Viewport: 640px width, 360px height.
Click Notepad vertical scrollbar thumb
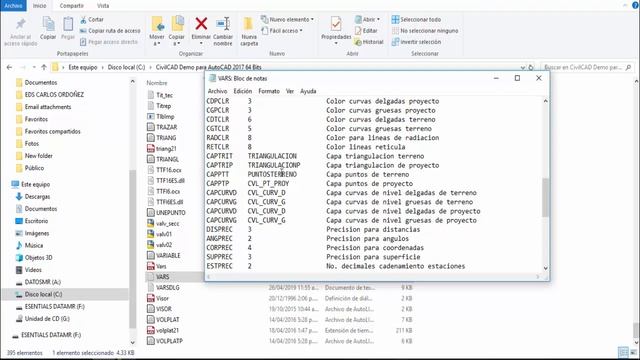[x=545, y=198]
